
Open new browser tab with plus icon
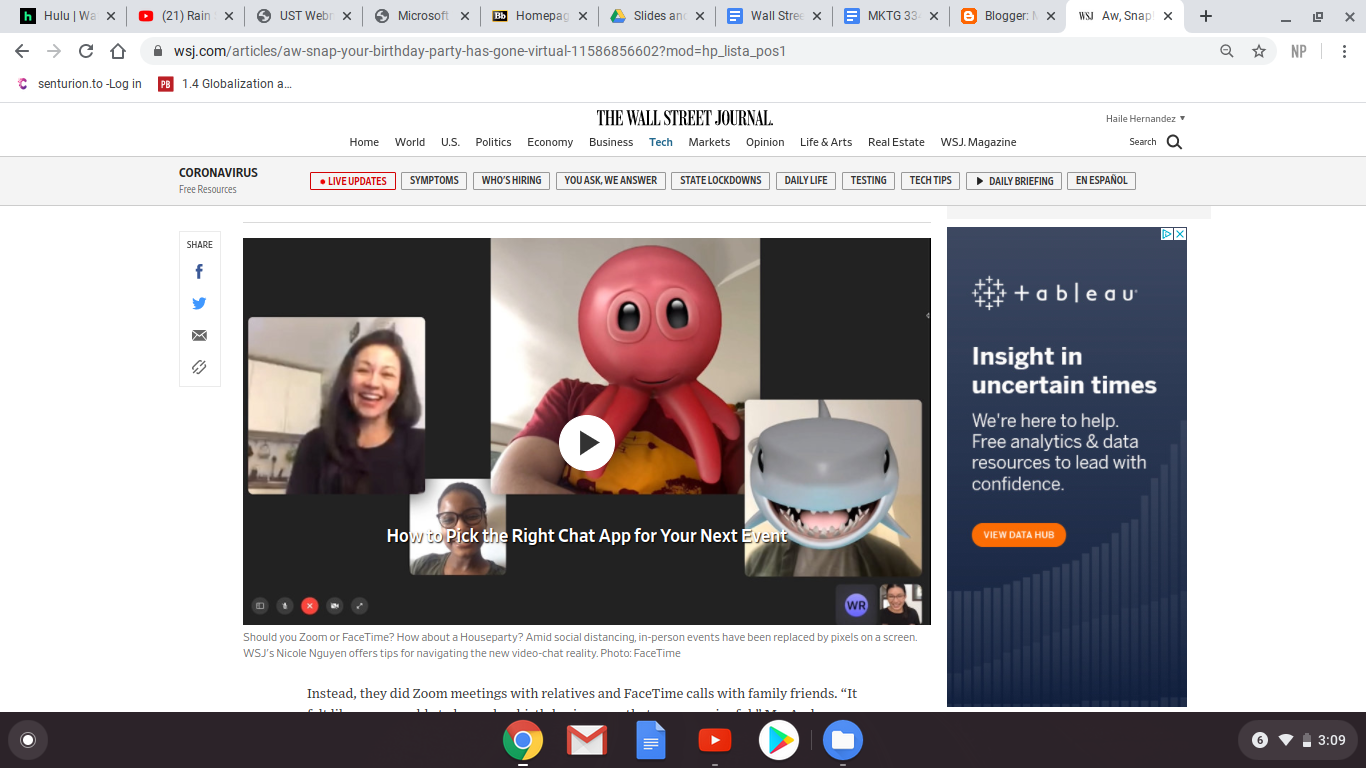(x=1206, y=16)
